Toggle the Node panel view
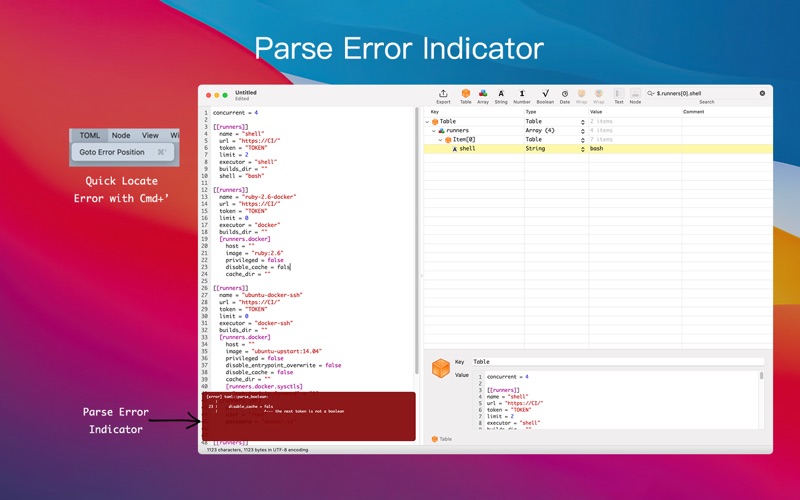The image size is (800, 500). [635, 95]
